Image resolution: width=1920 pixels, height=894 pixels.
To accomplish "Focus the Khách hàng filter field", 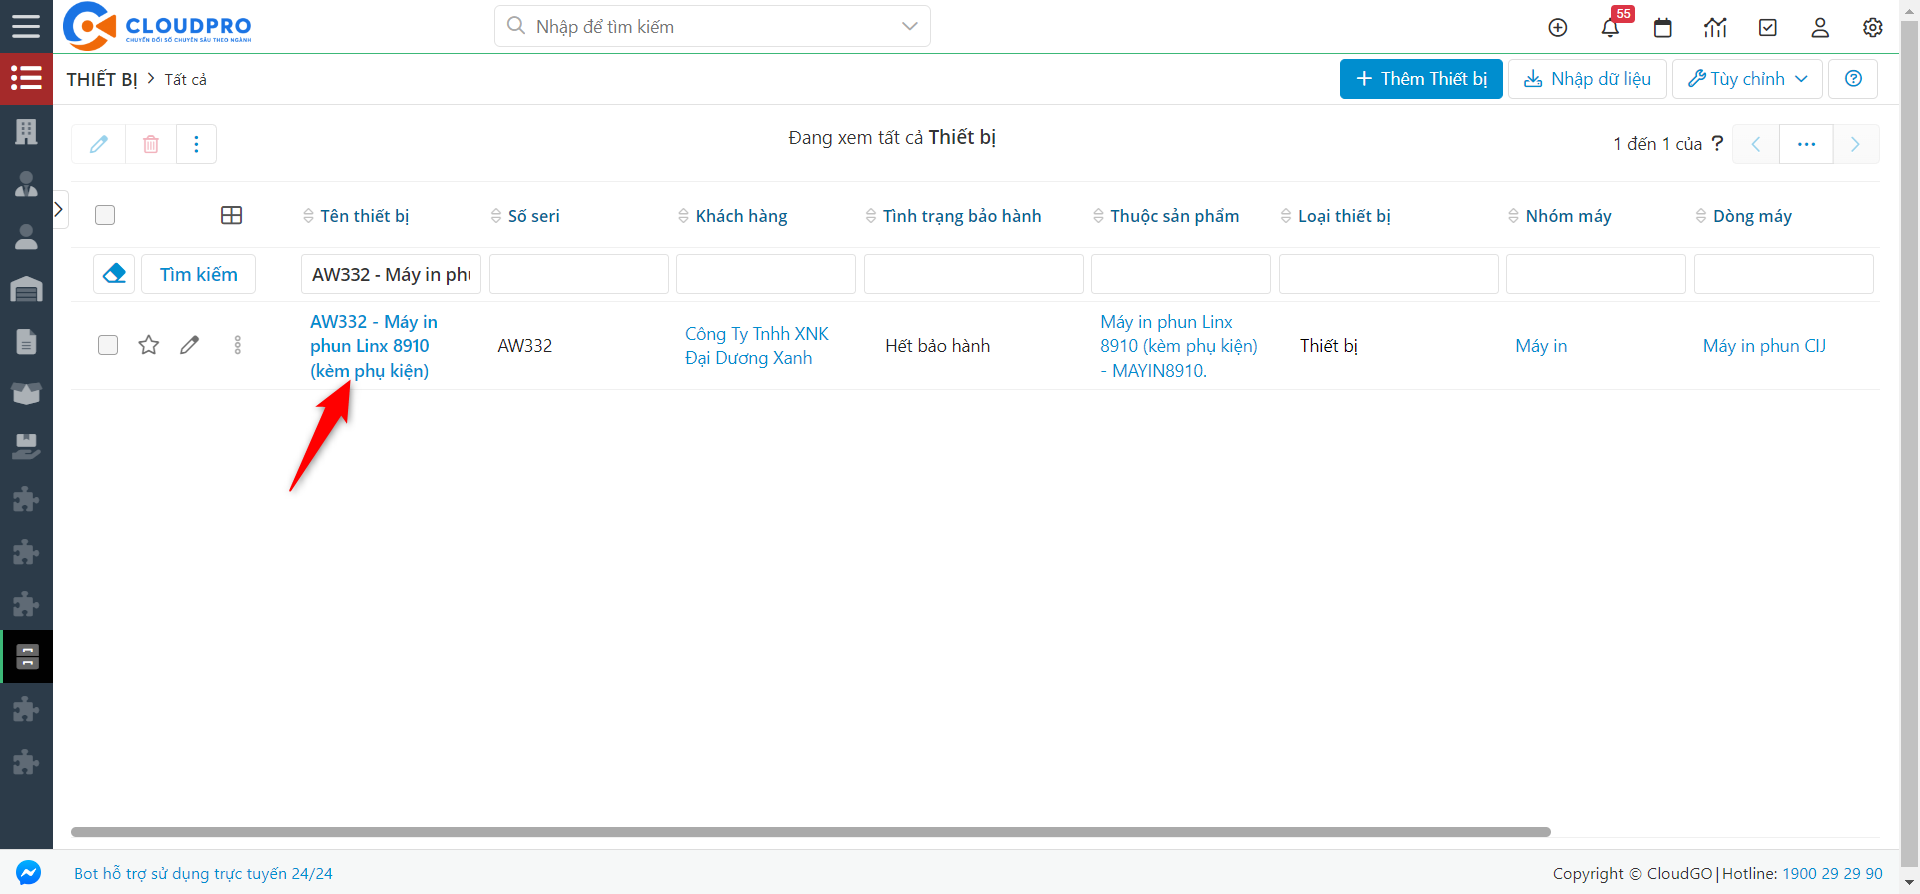I will (766, 274).
